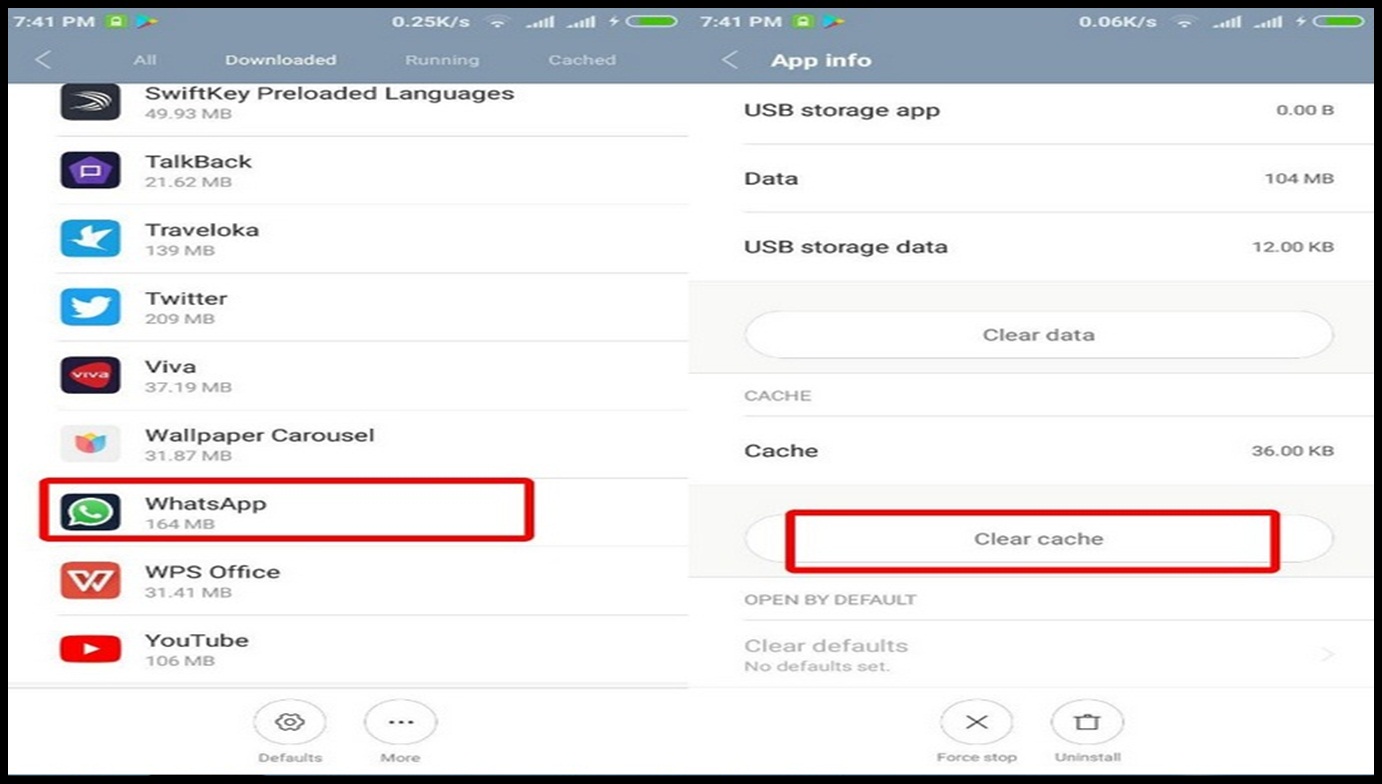The height and width of the screenshot is (784, 1382).
Task: Tap the 104 MB data size value
Action: pos(1299,178)
